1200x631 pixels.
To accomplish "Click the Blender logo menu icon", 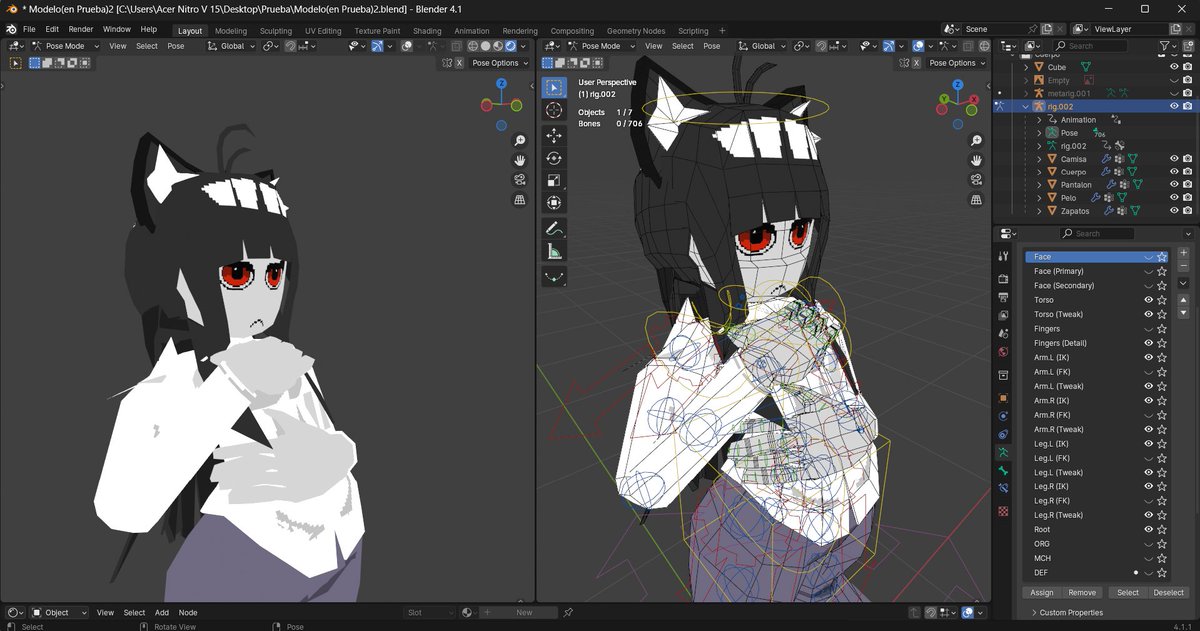I will coord(10,29).
